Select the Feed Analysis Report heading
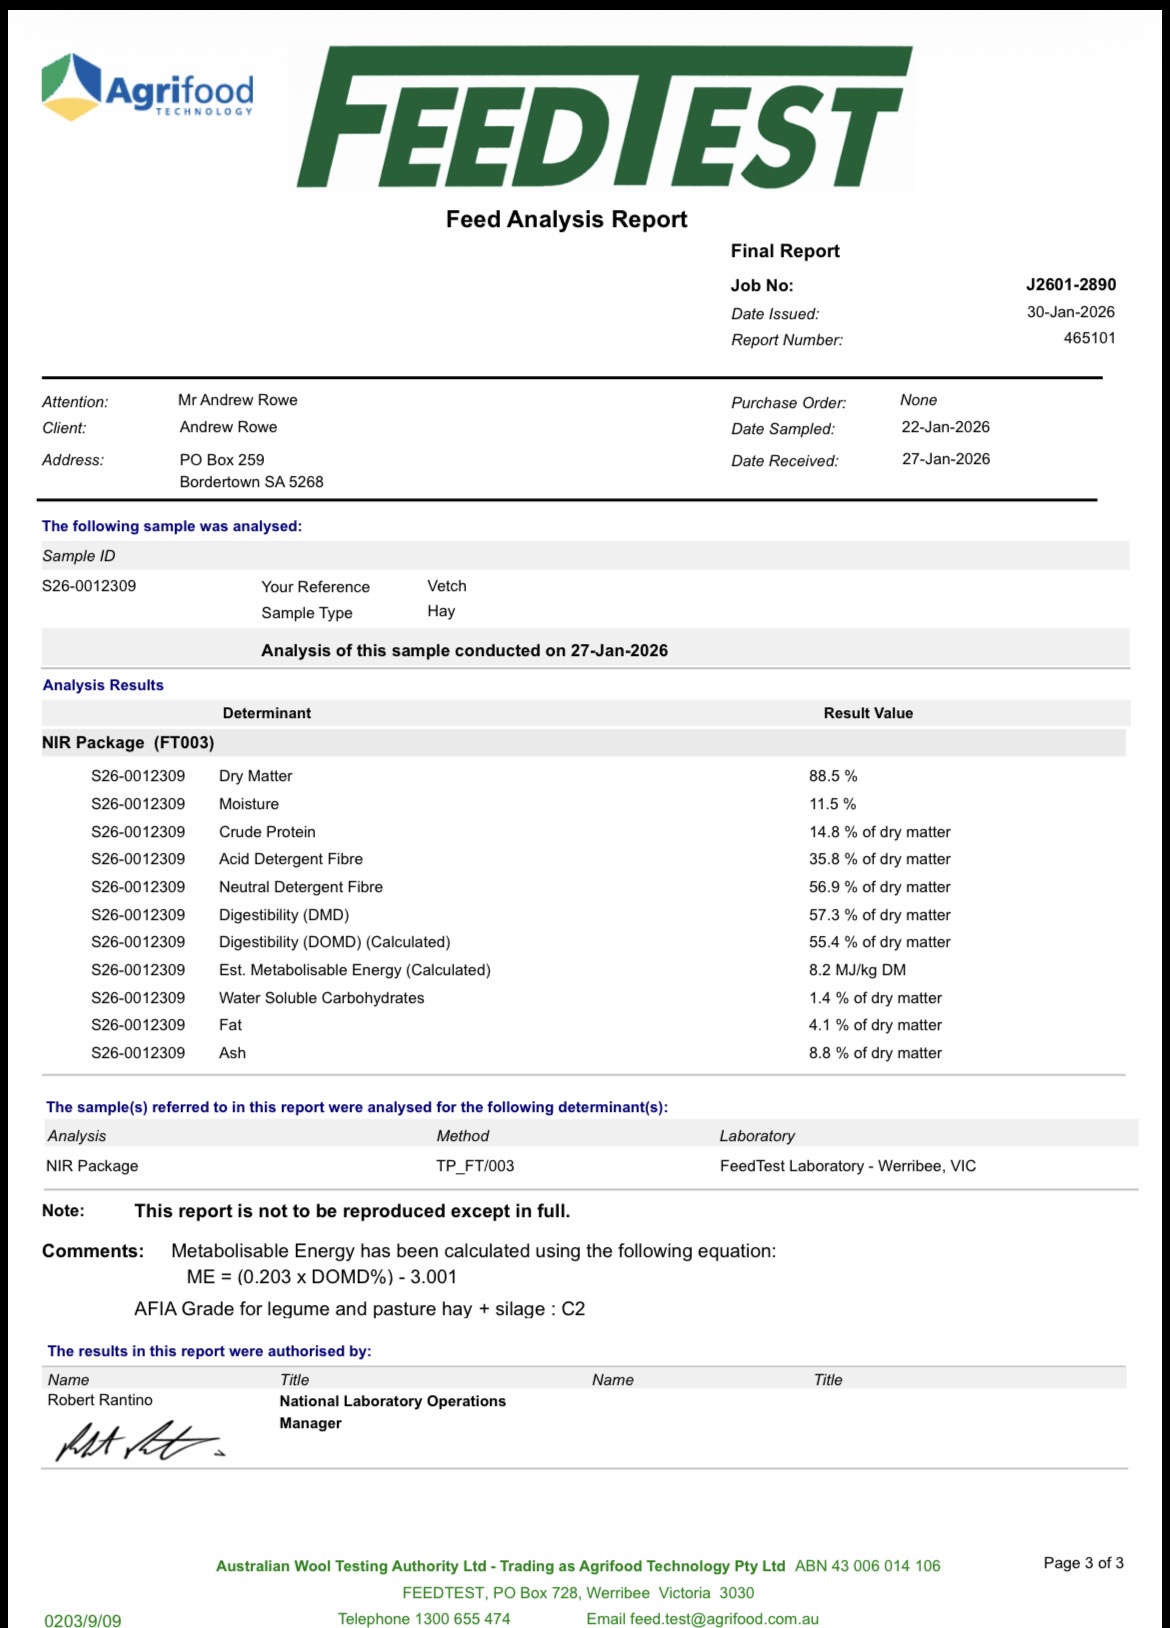The height and width of the screenshot is (1628, 1170). (567, 219)
